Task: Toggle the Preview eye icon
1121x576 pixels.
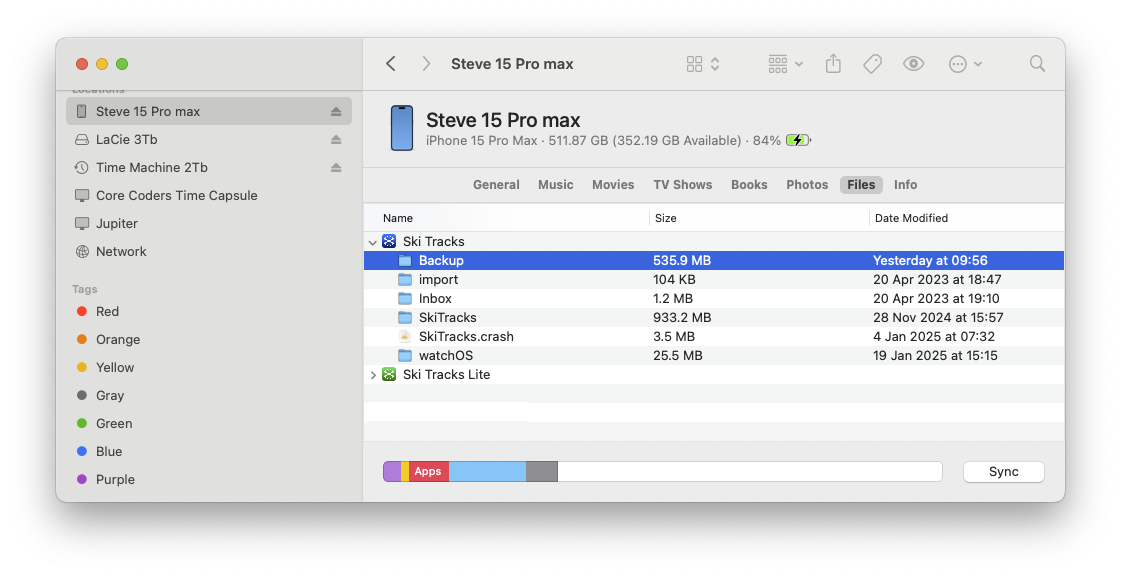Action: (x=913, y=64)
